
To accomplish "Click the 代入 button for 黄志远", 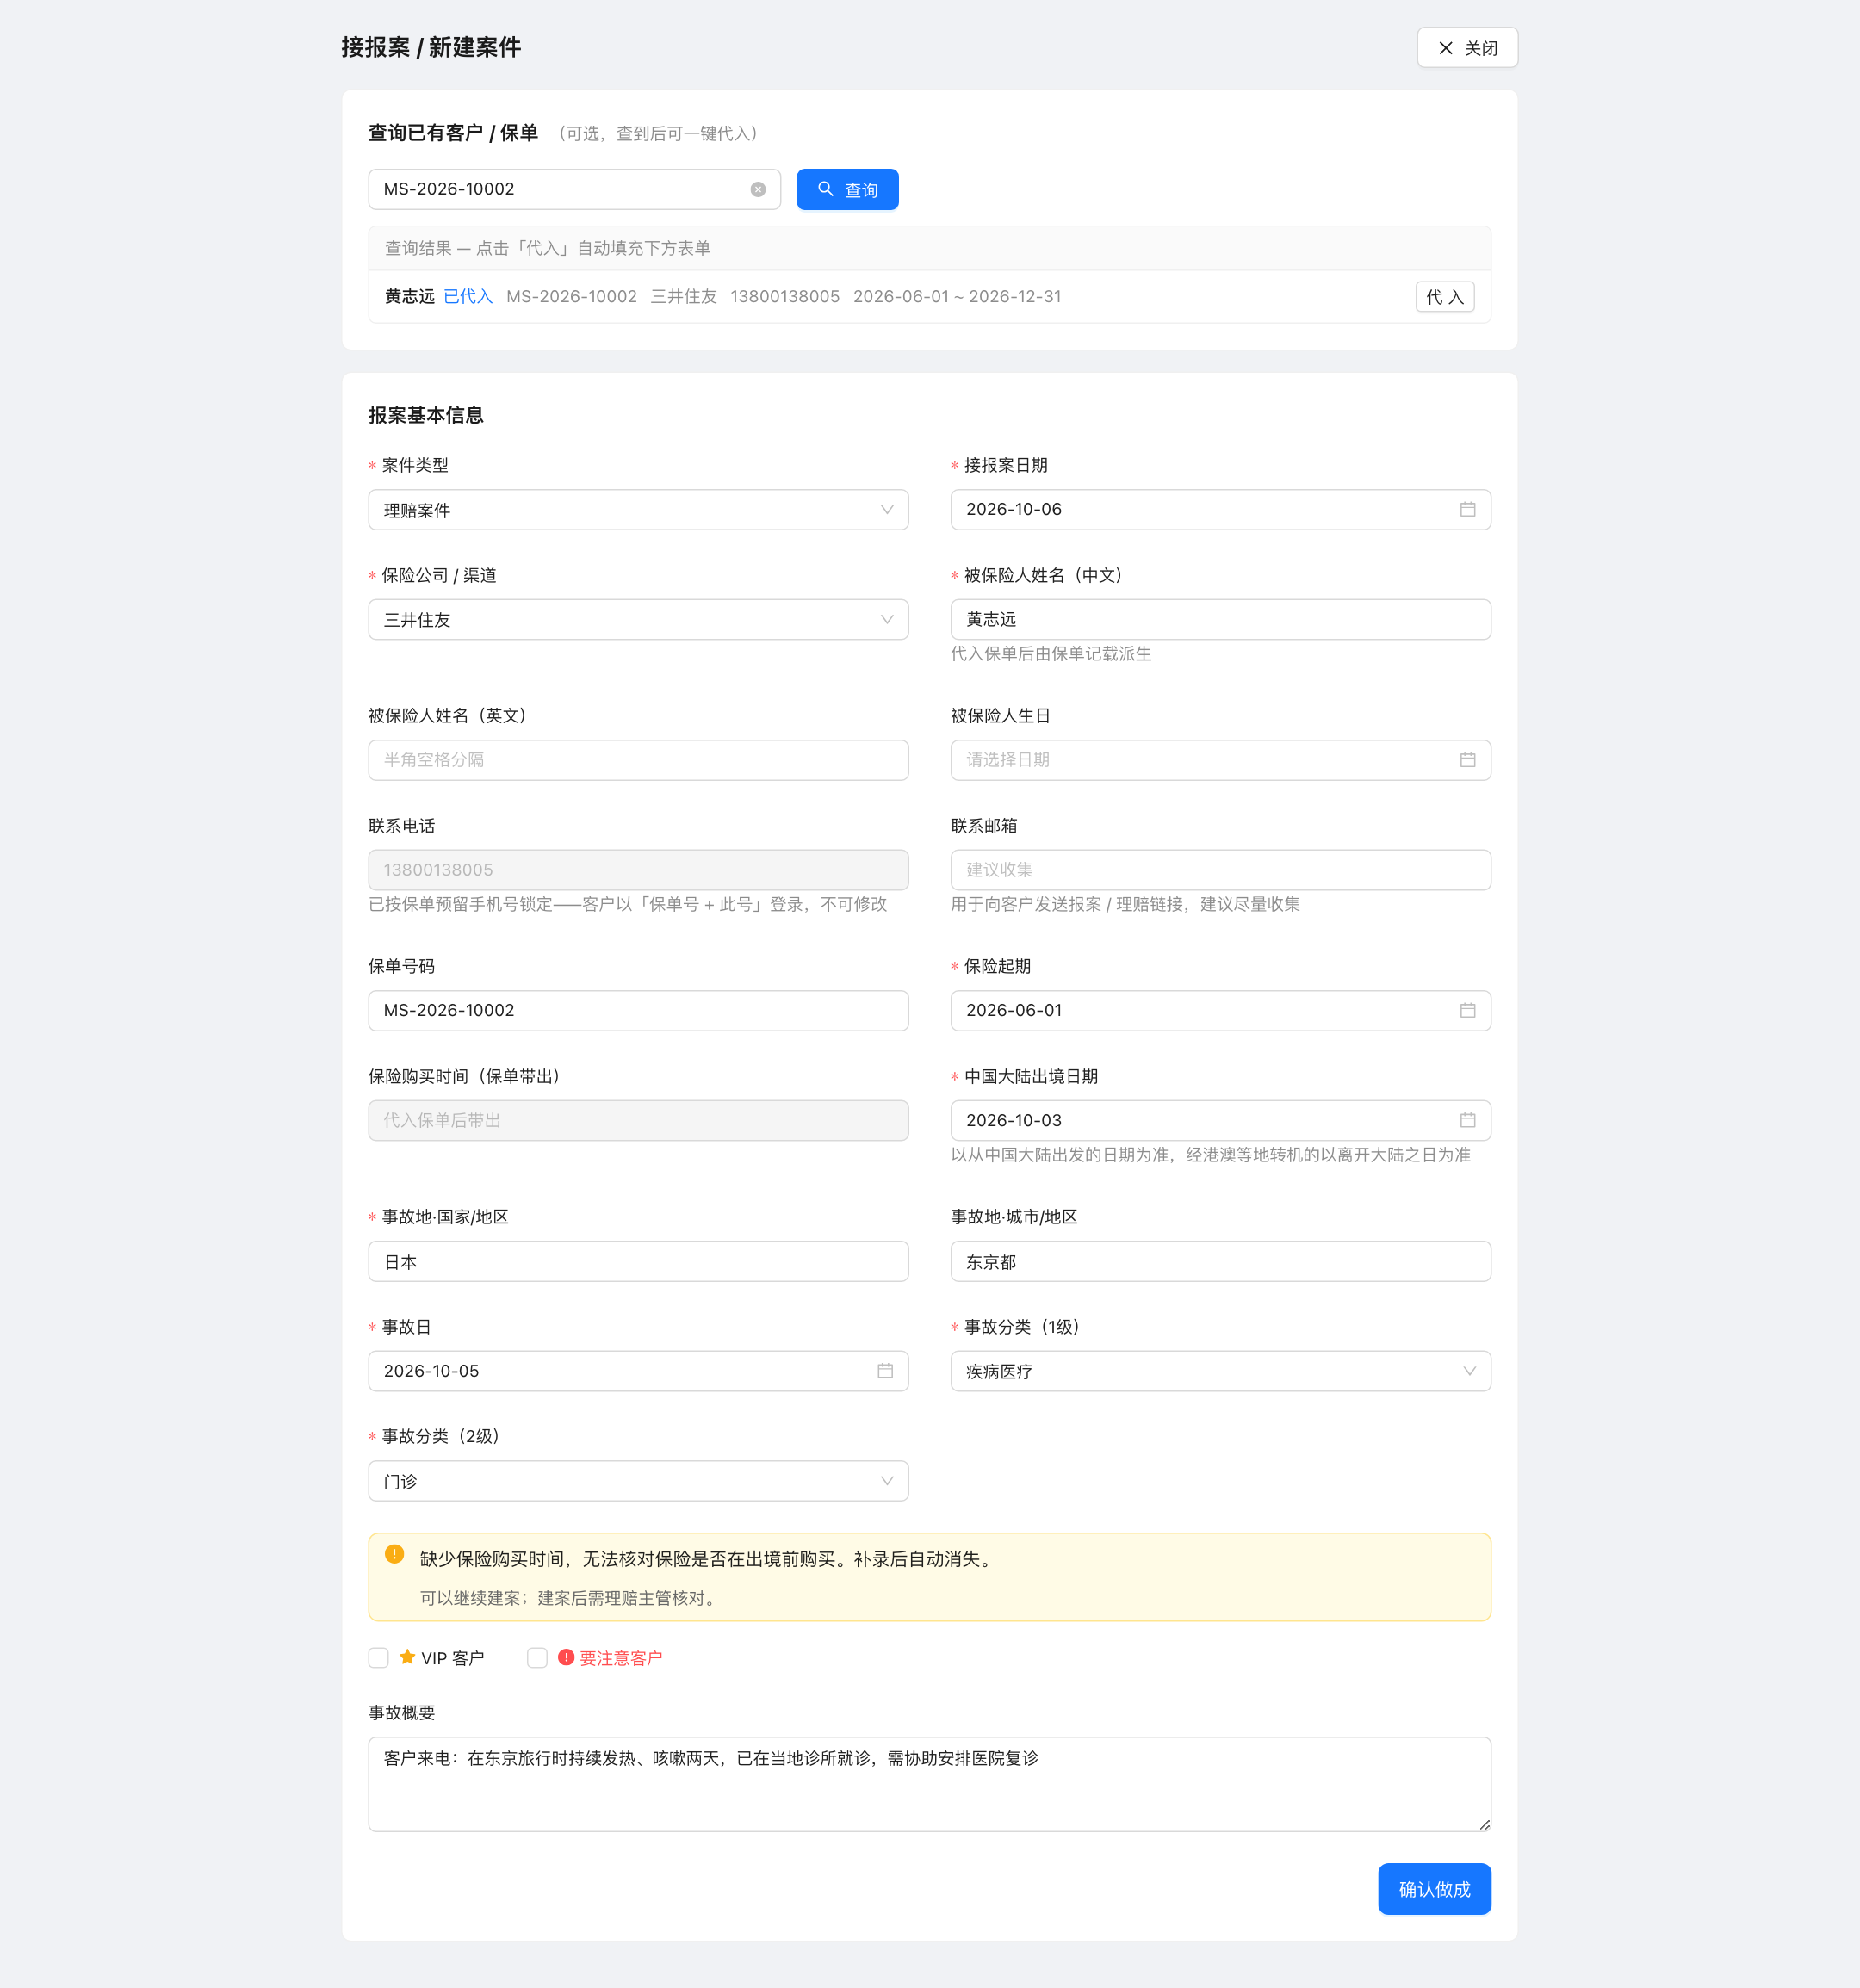I will 1444,297.
